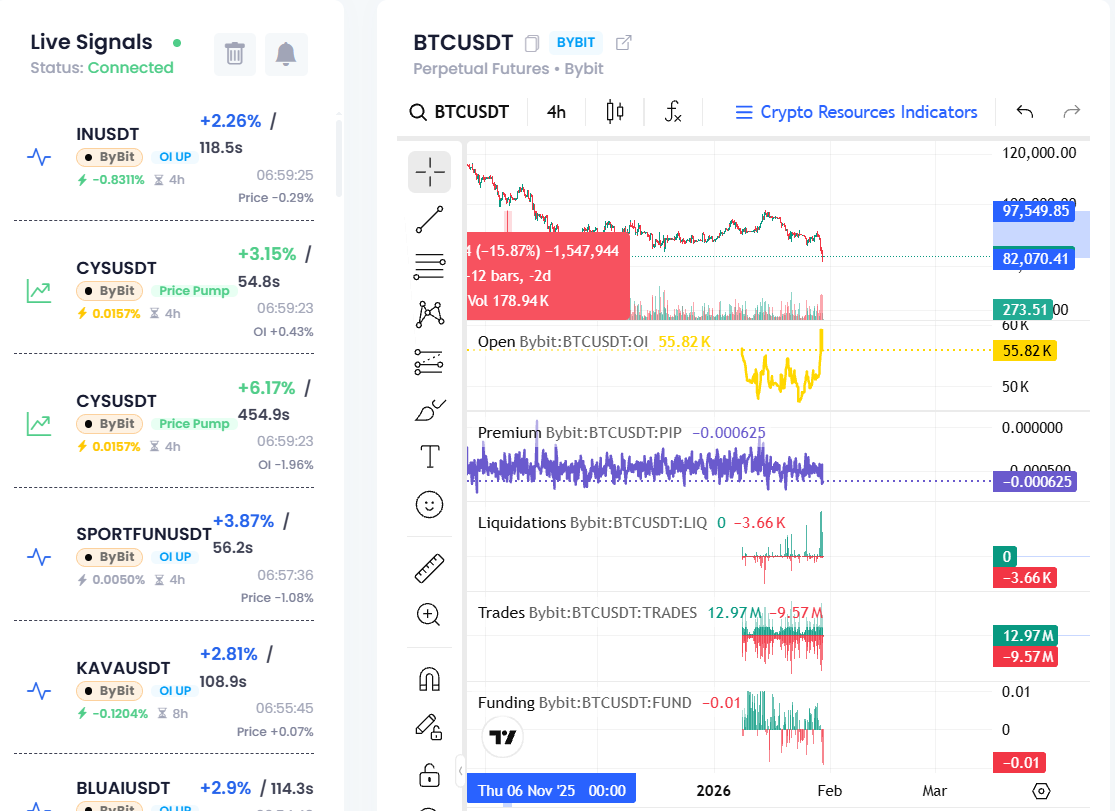Click the Liquidations Bybit:BTCUSDT:LIQ legend
1115x811 pixels.
(631, 523)
